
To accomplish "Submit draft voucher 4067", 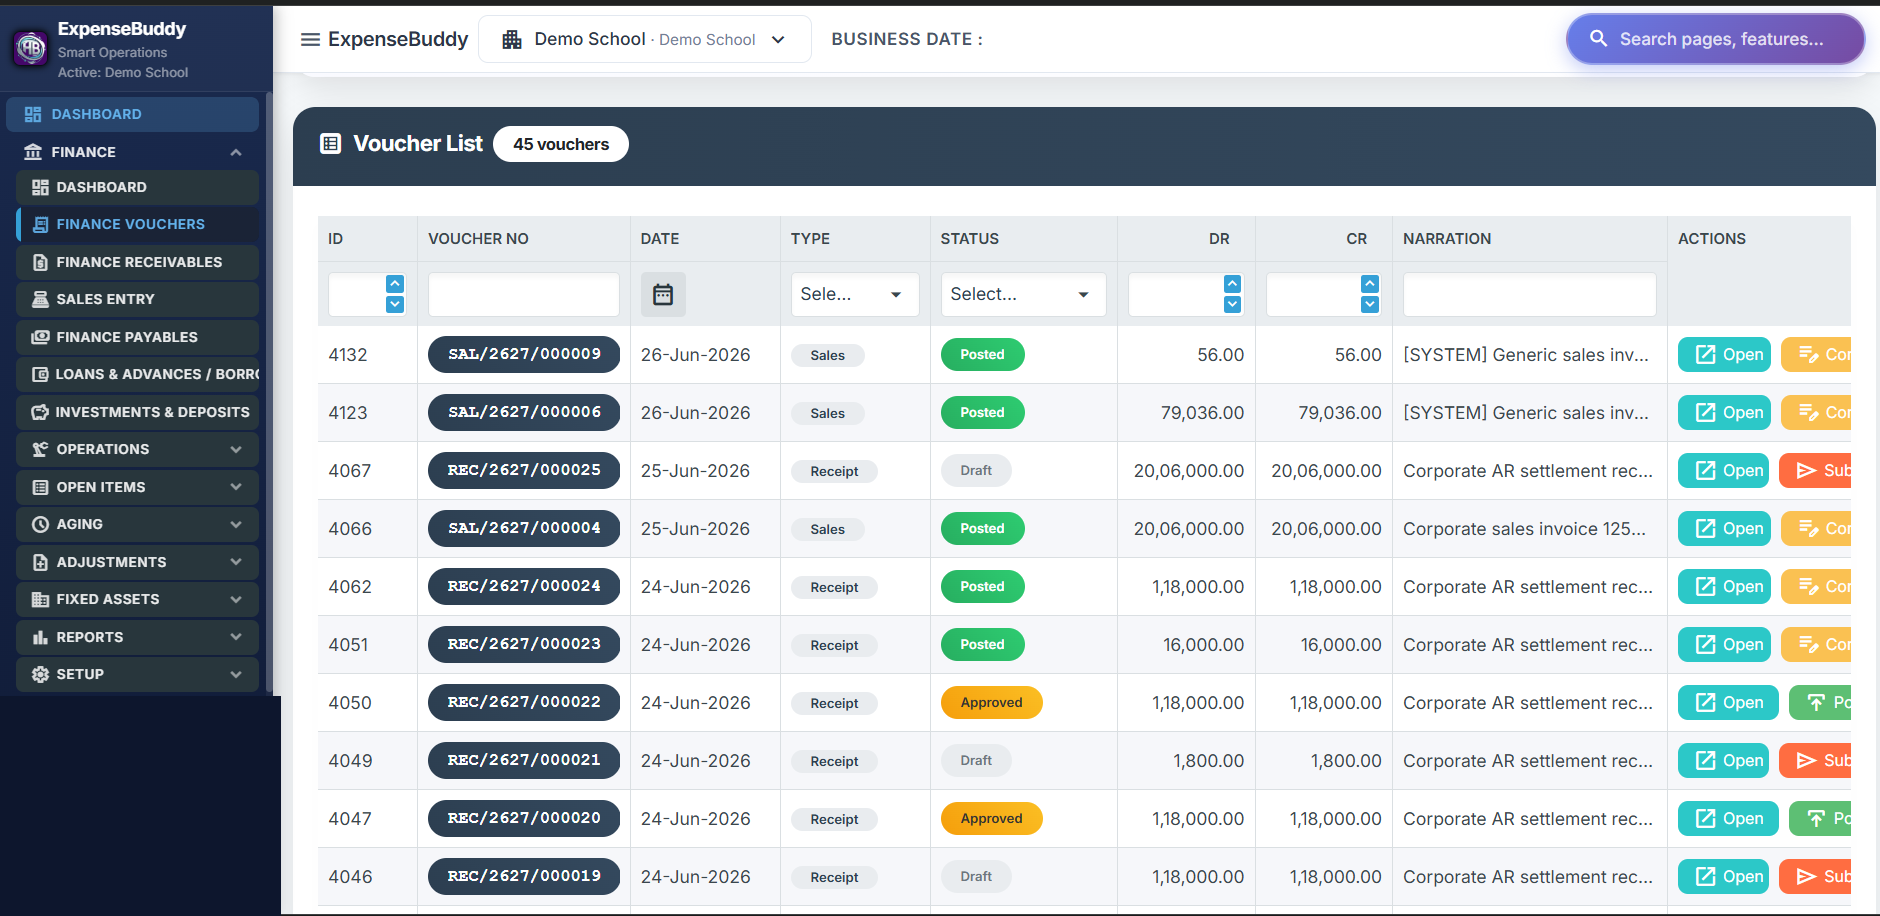I will coord(1816,470).
